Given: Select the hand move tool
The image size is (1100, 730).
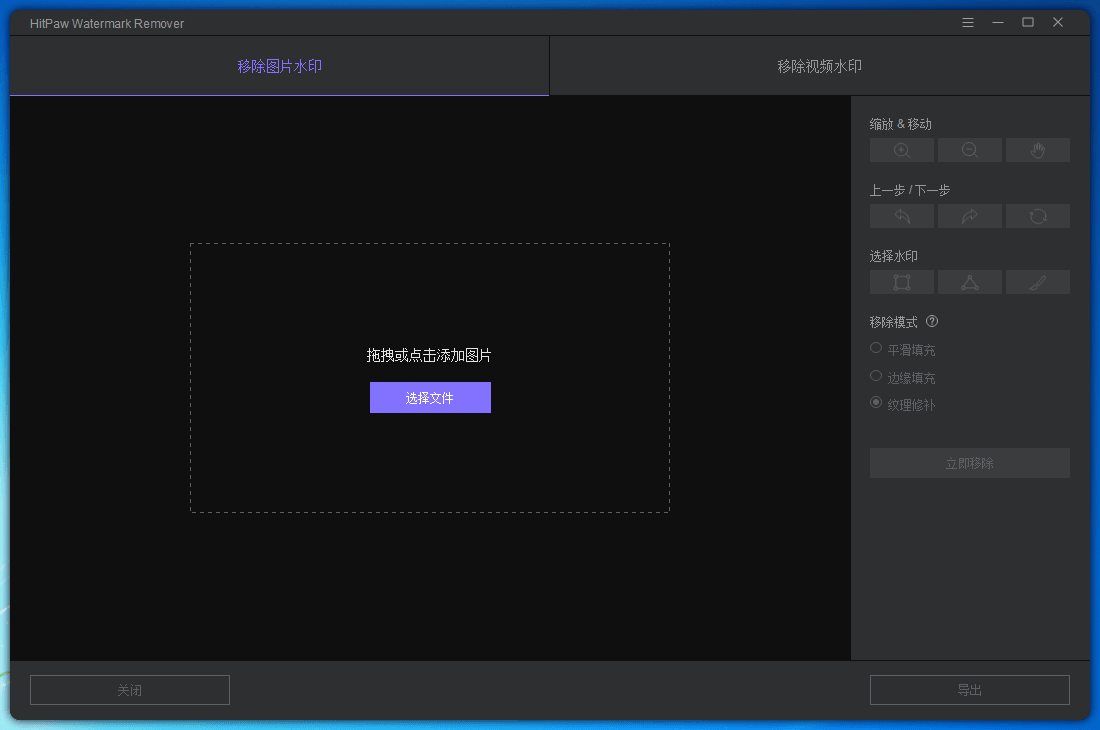Looking at the screenshot, I should click(1037, 150).
